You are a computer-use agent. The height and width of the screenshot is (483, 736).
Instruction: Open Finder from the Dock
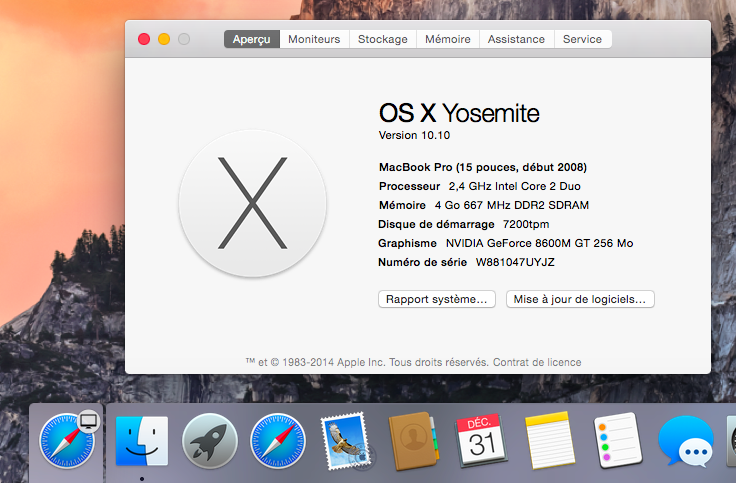click(x=142, y=441)
